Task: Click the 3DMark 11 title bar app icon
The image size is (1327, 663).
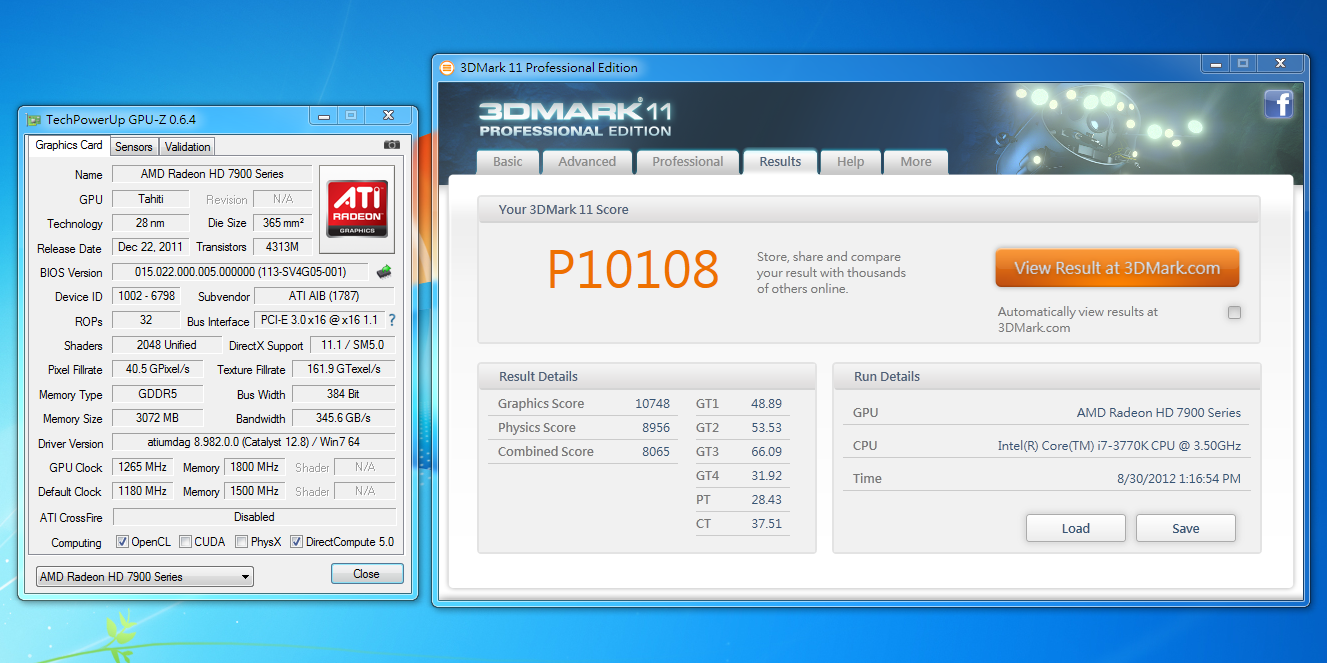Action: pyautogui.click(x=447, y=68)
